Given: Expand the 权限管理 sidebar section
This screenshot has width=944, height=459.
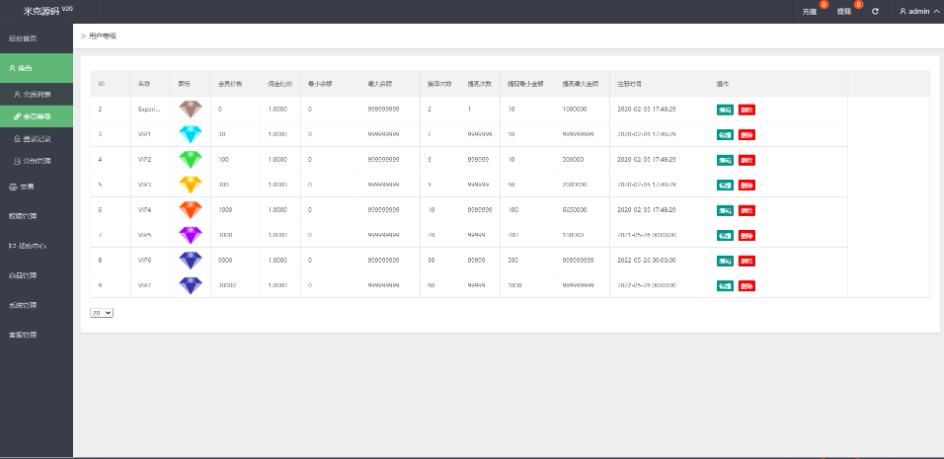Looking at the screenshot, I should (36, 216).
